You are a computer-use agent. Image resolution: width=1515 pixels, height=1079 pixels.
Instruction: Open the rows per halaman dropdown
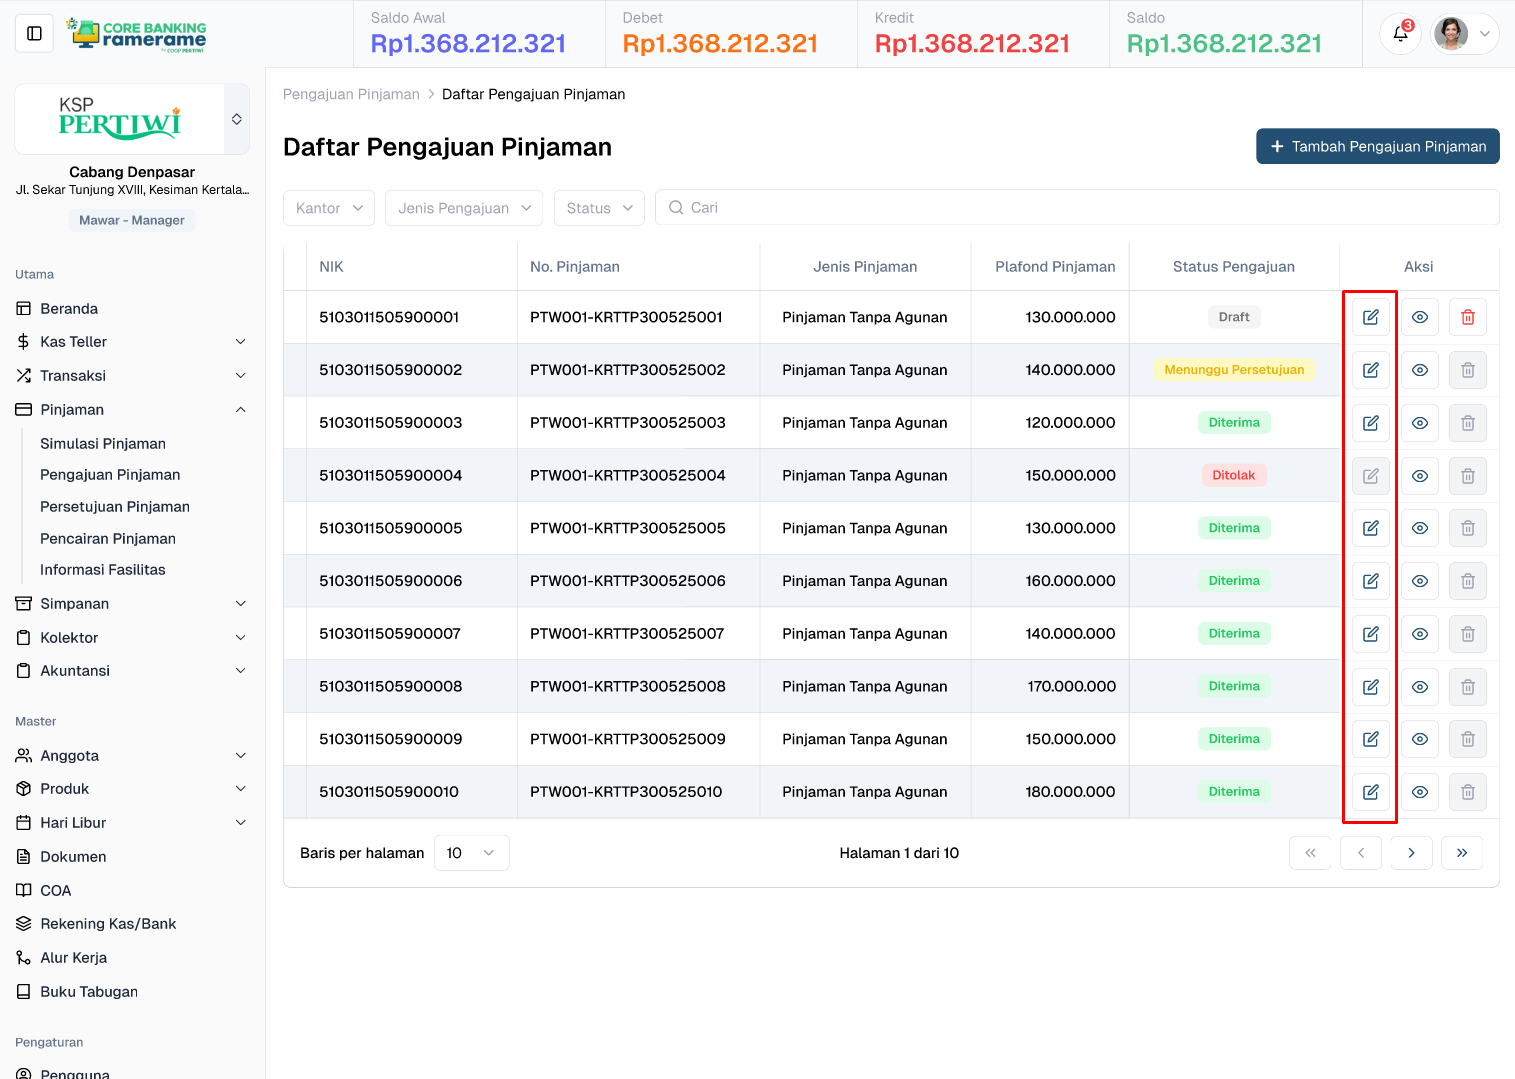[x=471, y=852]
